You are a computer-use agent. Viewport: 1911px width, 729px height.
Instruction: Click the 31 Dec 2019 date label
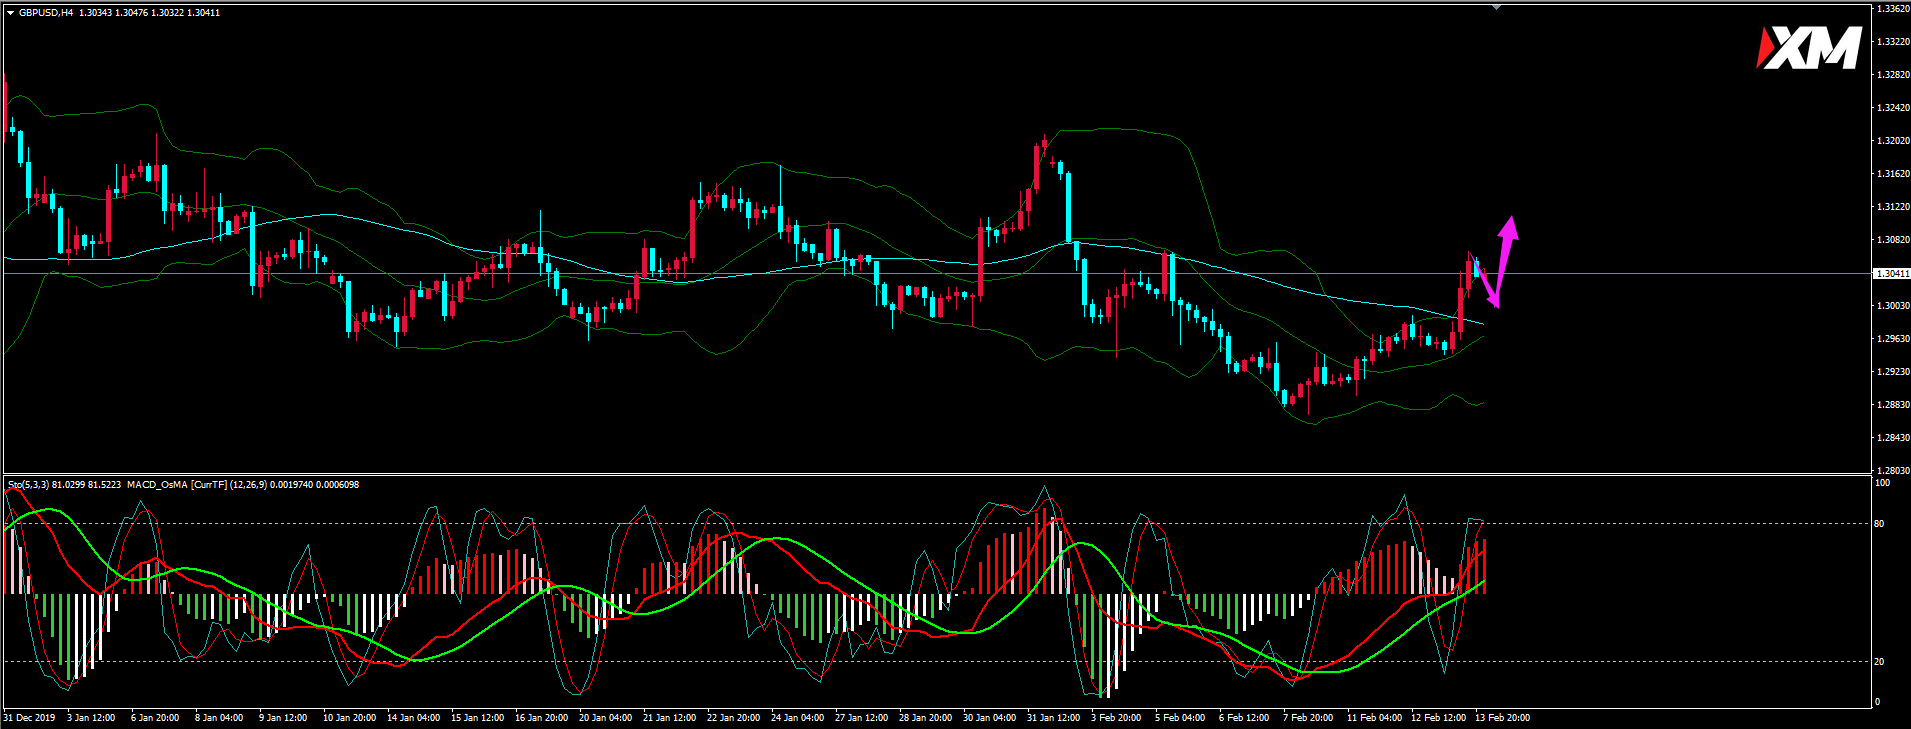pos(29,718)
